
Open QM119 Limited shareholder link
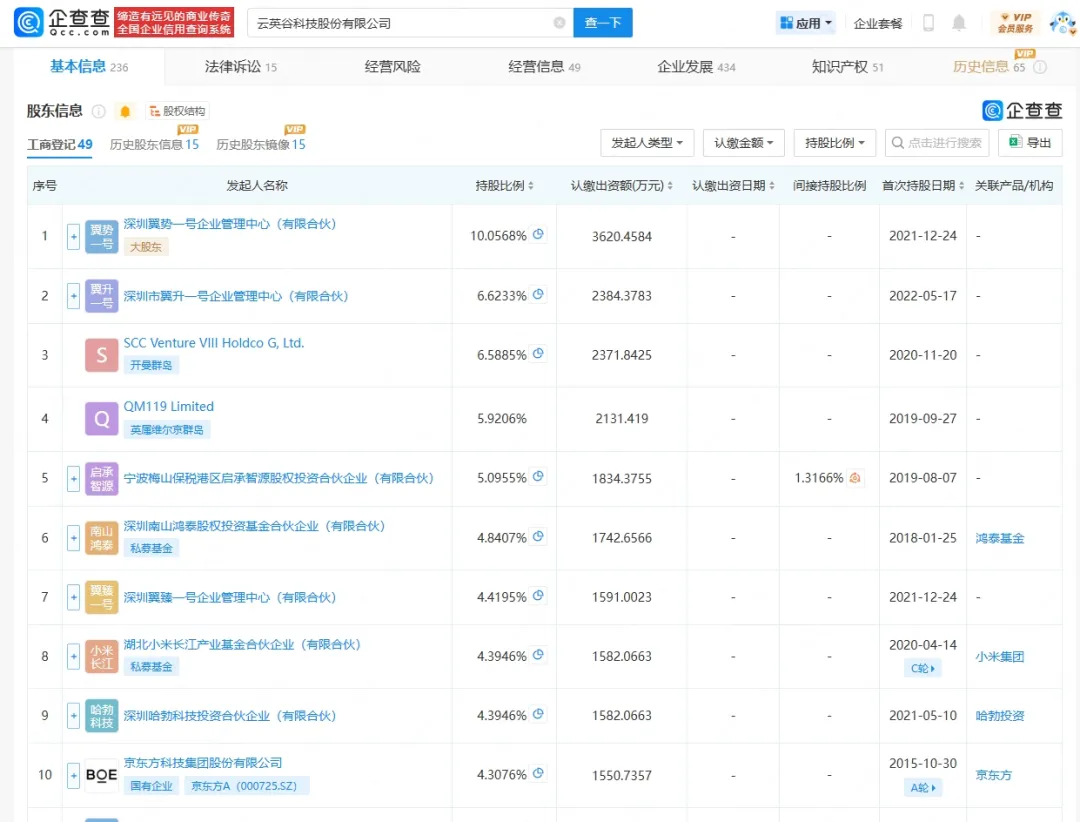[169, 407]
